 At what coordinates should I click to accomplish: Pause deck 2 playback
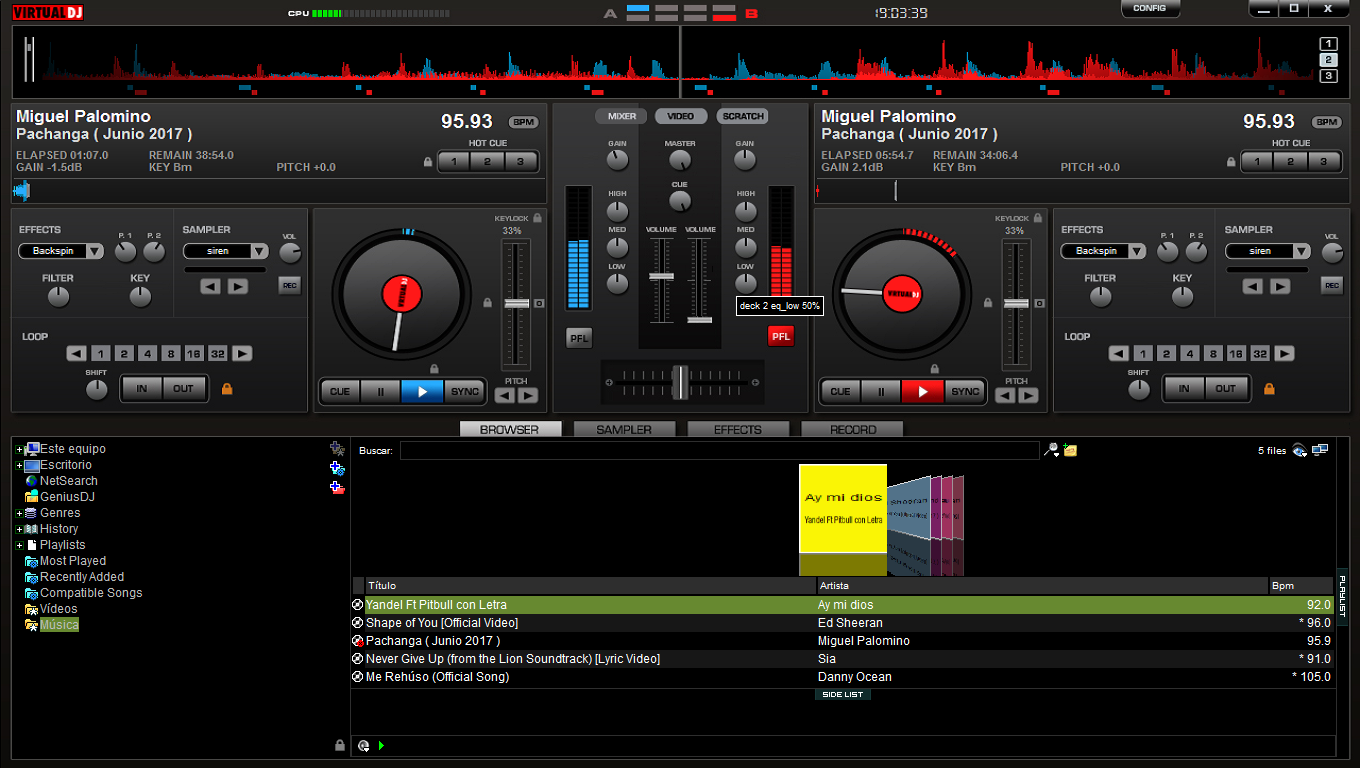[x=880, y=391]
